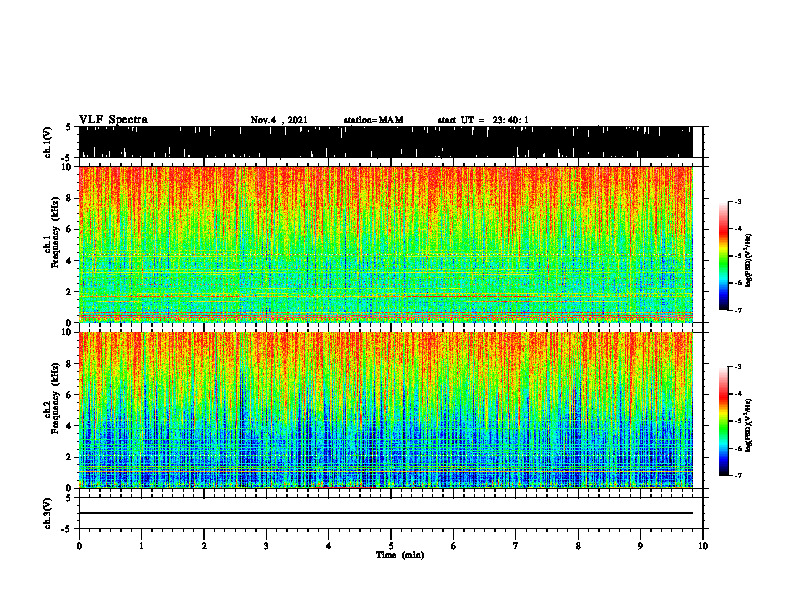Click the ch.1 spectrogram color scale bar
This screenshot has height=612, width=792.
pos(724,256)
